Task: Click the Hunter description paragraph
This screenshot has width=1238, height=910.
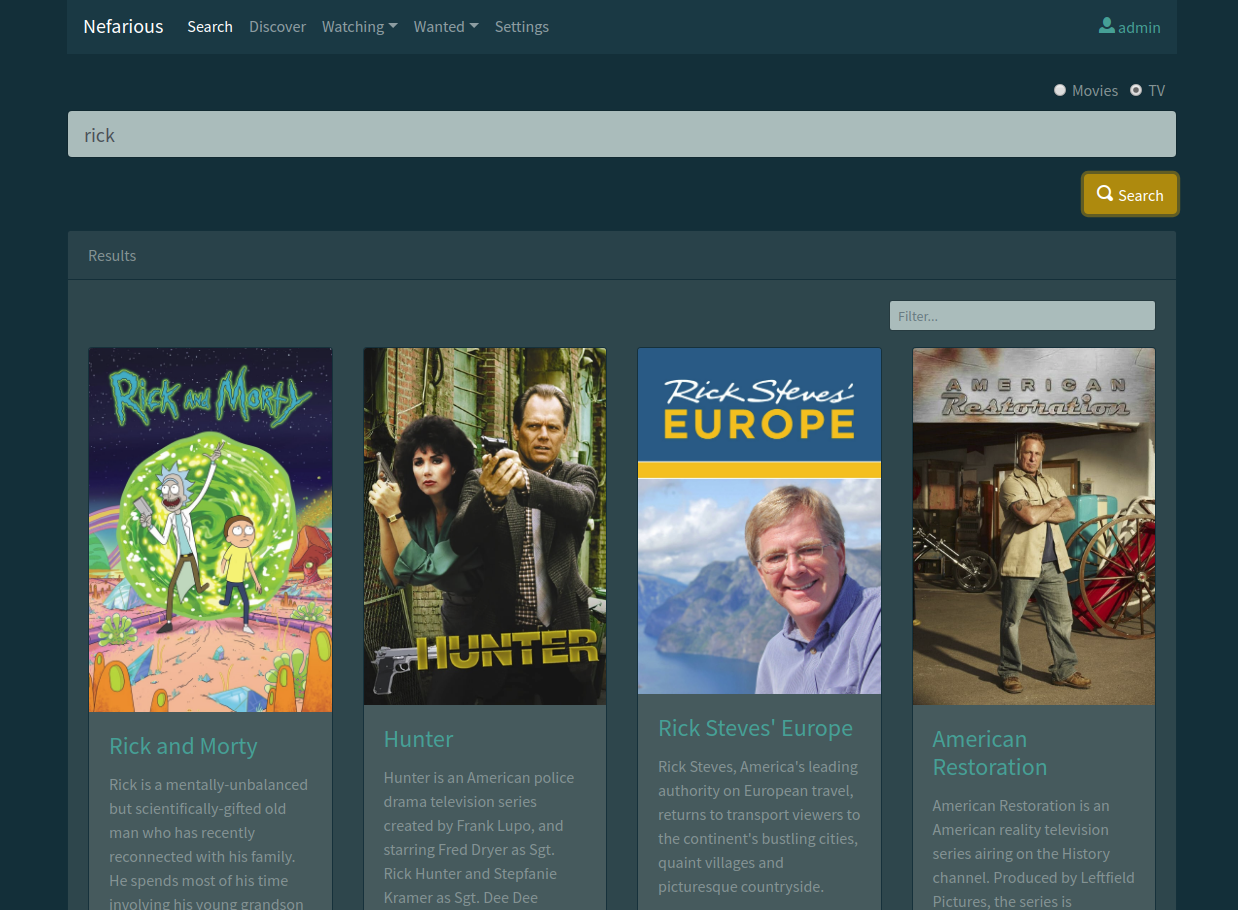Action: (x=480, y=838)
